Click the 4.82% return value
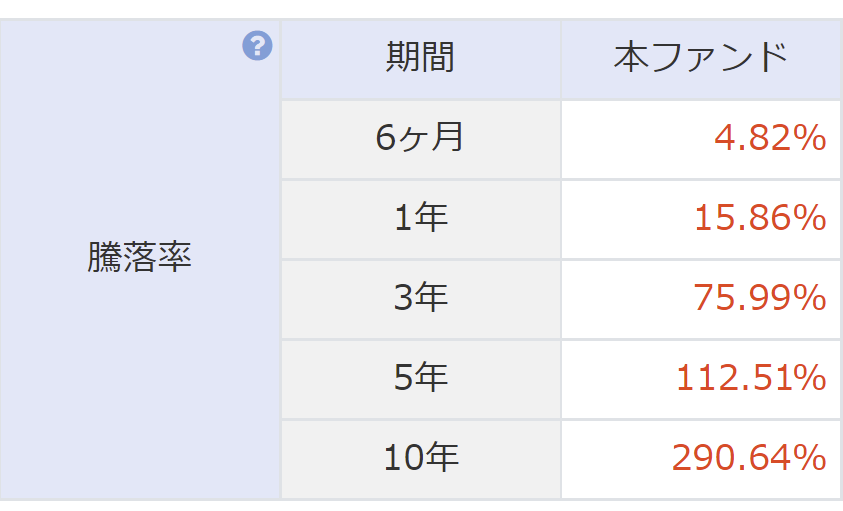Image resolution: width=843 pixels, height=511 pixels. click(770, 138)
